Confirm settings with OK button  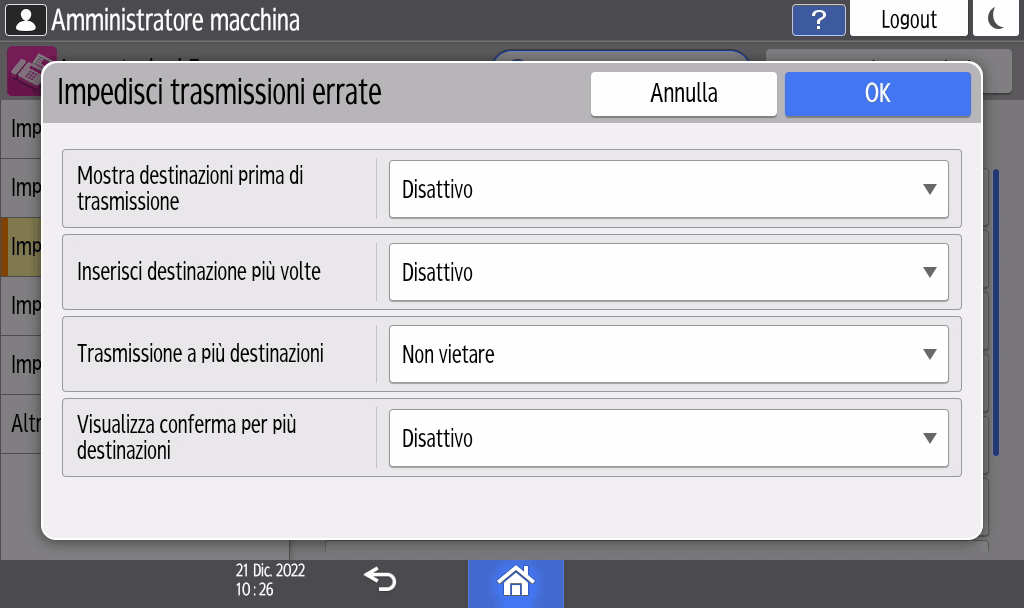(x=878, y=94)
